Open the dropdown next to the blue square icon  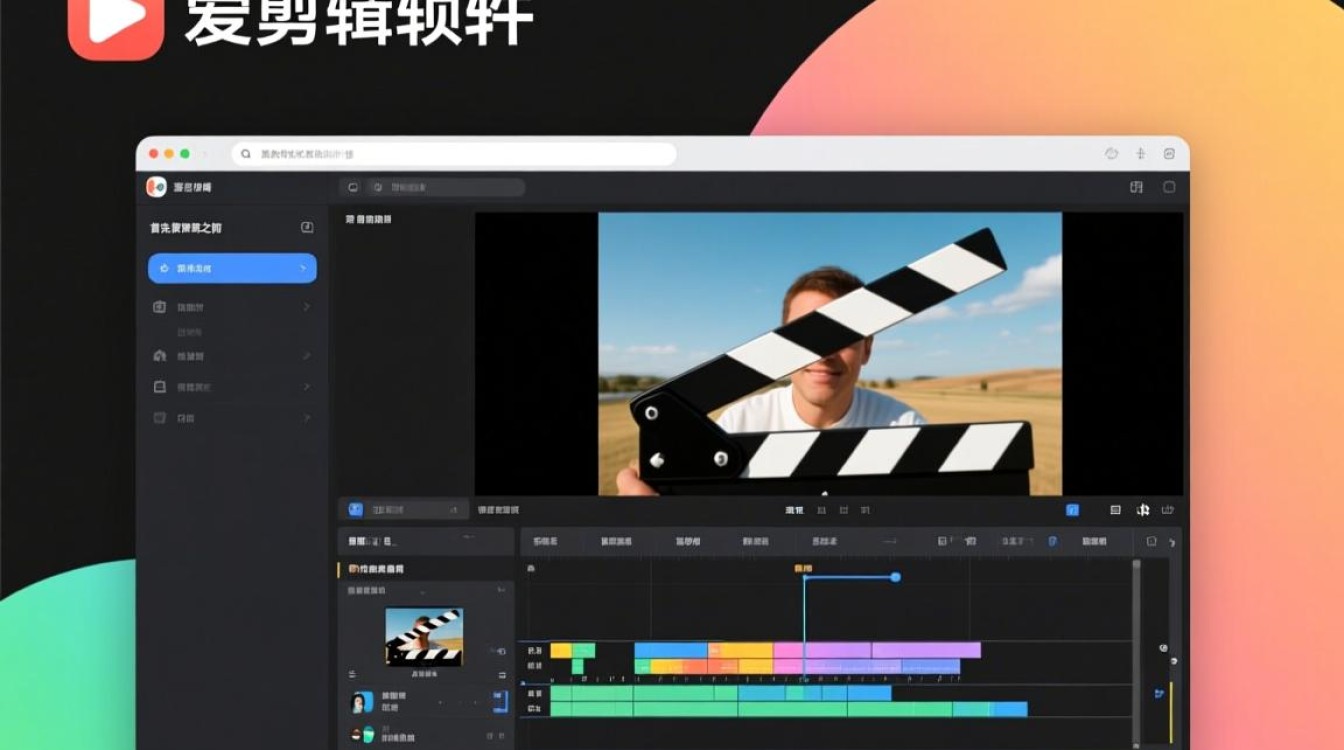tap(454, 510)
